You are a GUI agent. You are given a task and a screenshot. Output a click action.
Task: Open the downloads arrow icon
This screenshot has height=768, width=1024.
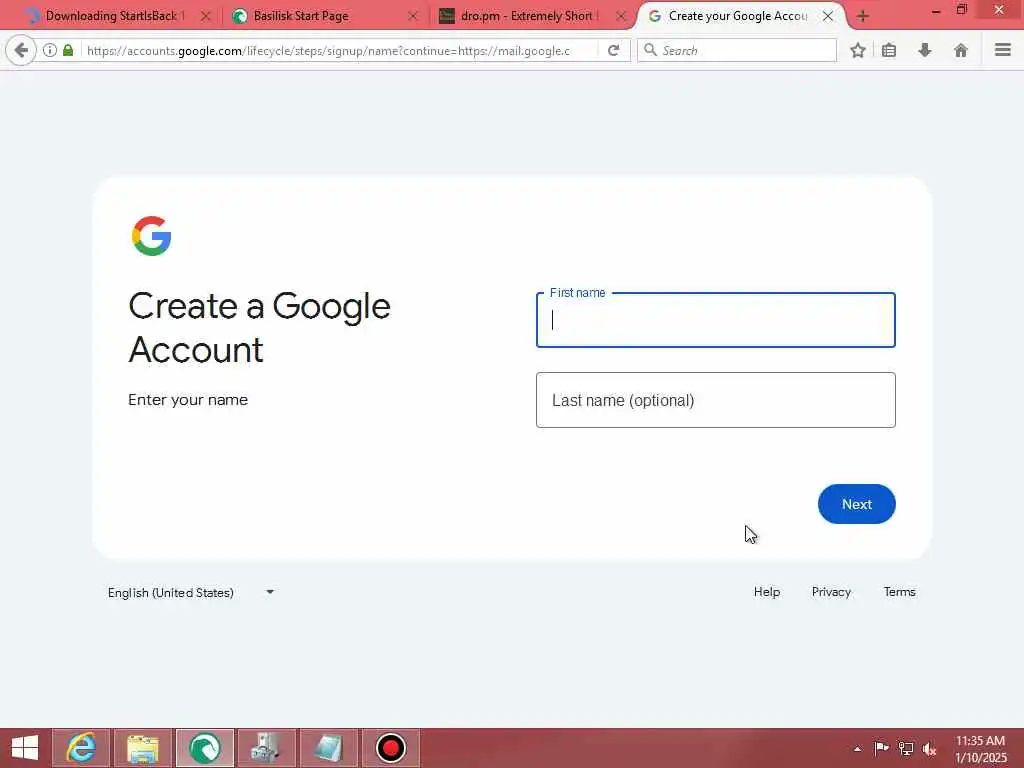point(925,50)
